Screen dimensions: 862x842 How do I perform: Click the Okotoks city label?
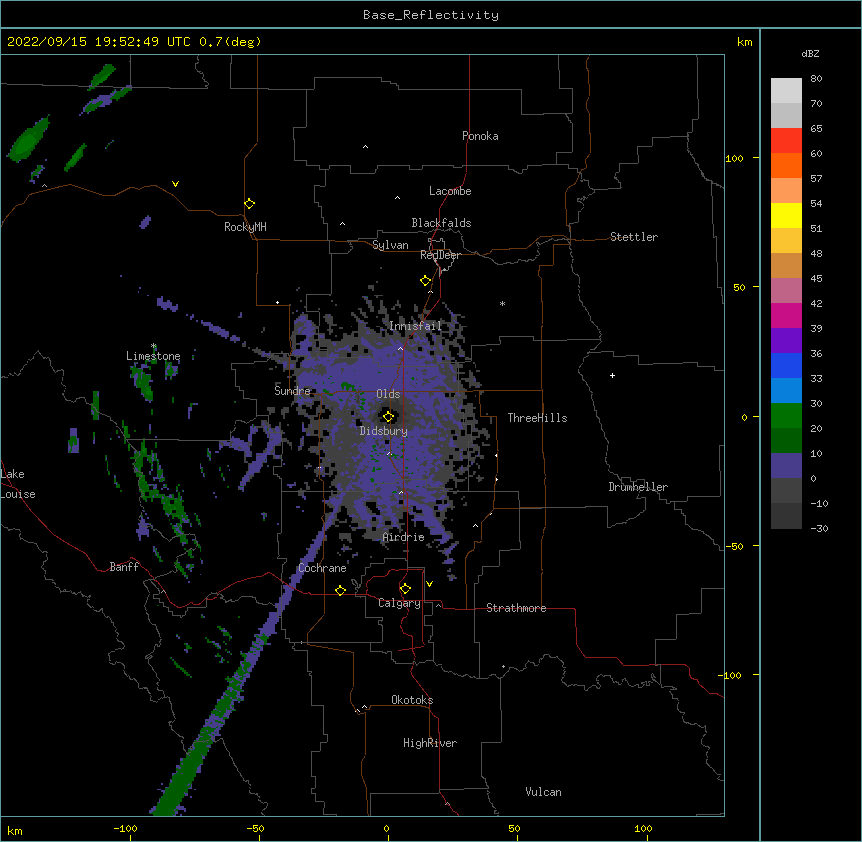(412, 700)
